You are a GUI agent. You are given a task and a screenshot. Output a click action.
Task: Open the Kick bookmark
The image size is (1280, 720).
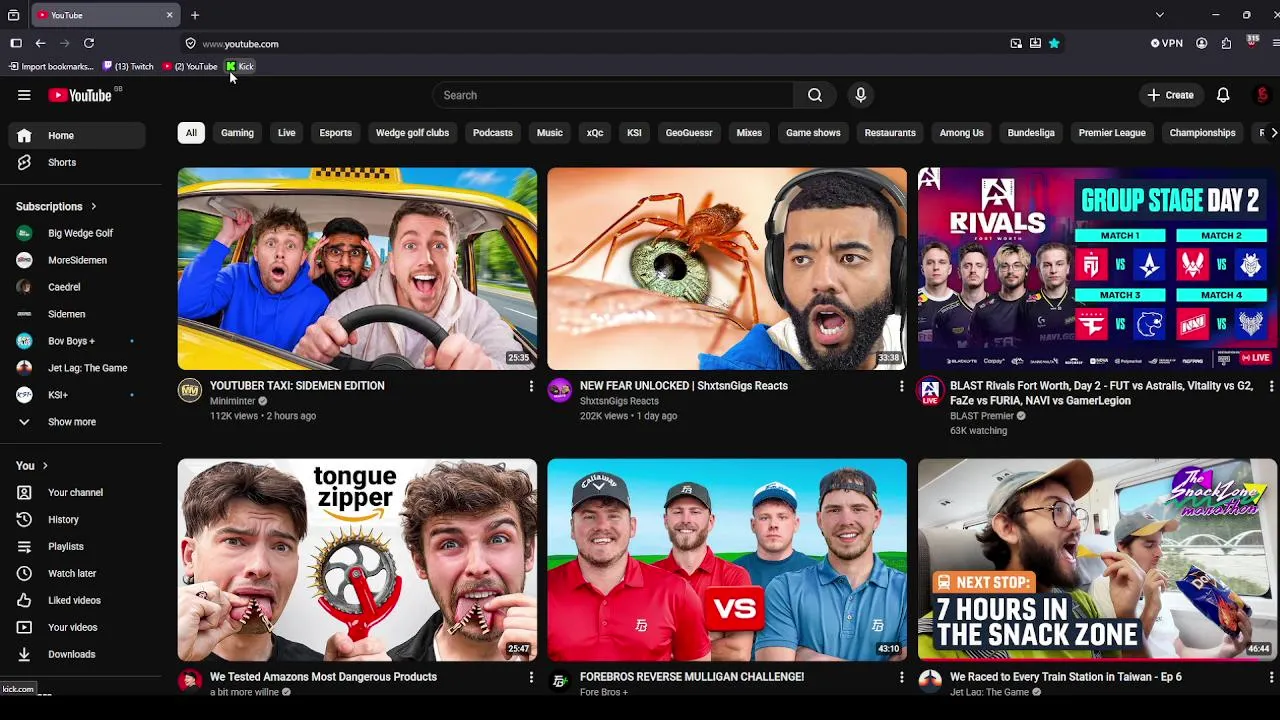tap(240, 66)
